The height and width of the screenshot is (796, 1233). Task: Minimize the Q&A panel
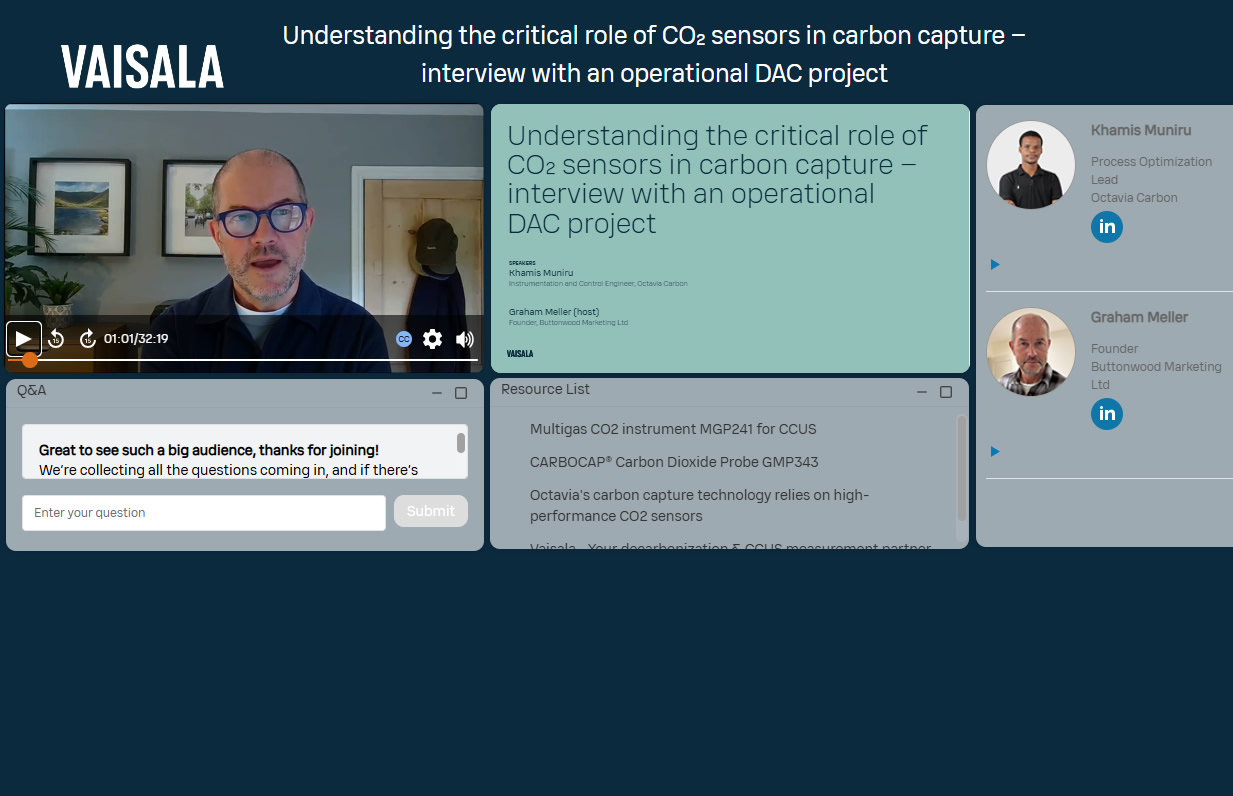pyautogui.click(x=437, y=393)
